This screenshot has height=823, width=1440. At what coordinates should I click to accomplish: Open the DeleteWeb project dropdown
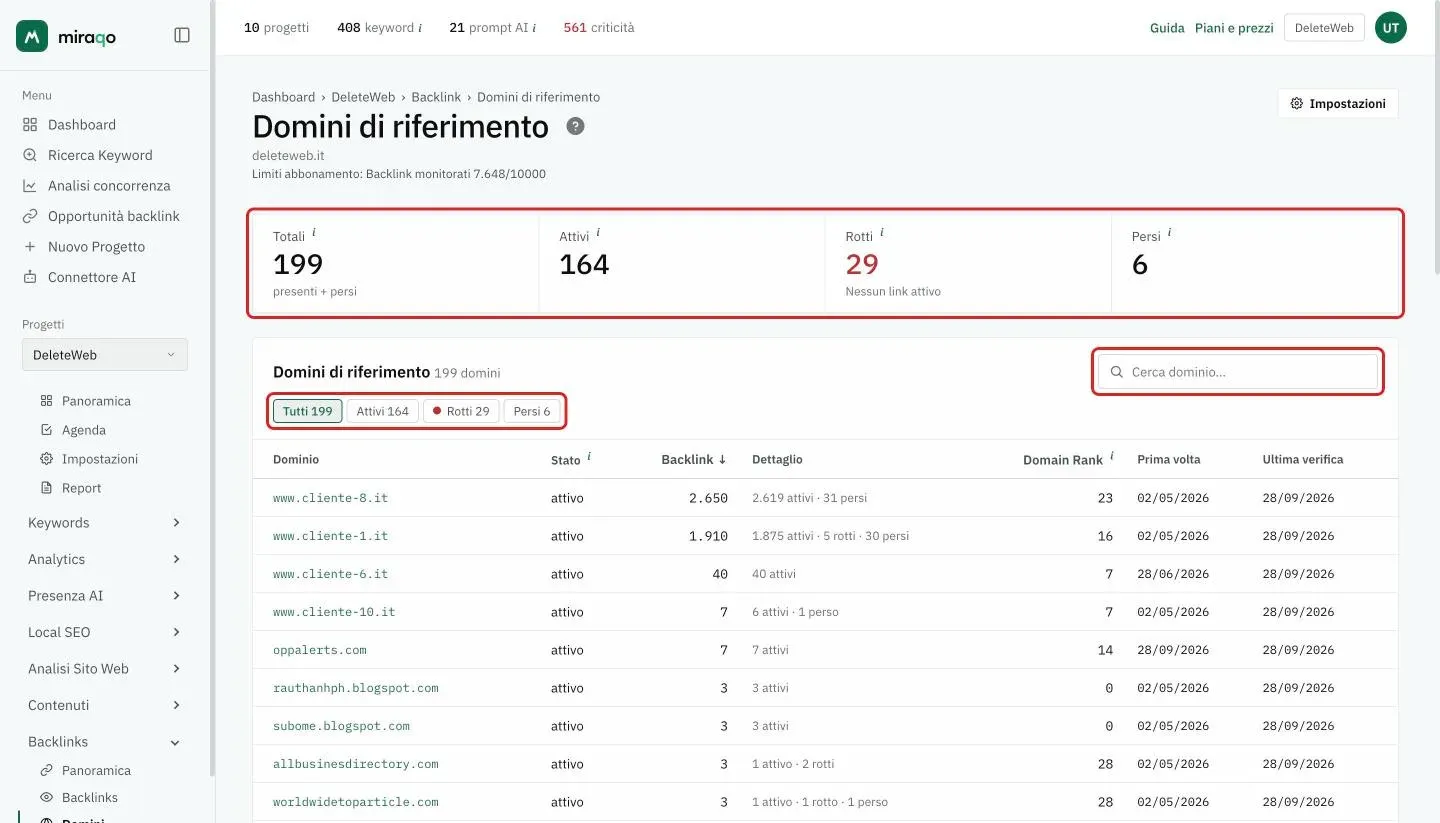pyautogui.click(x=105, y=355)
